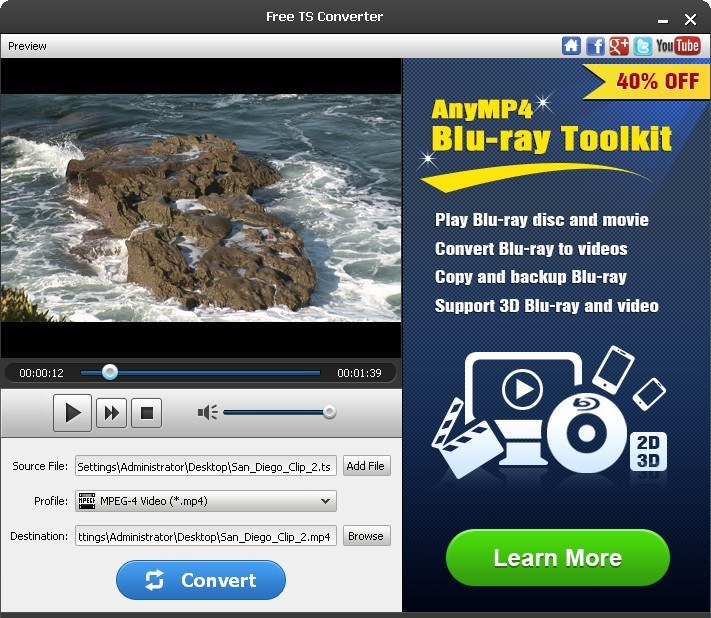Click the MPEG profile icon
This screenshot has width=711, height=618.
coord(87,501)
